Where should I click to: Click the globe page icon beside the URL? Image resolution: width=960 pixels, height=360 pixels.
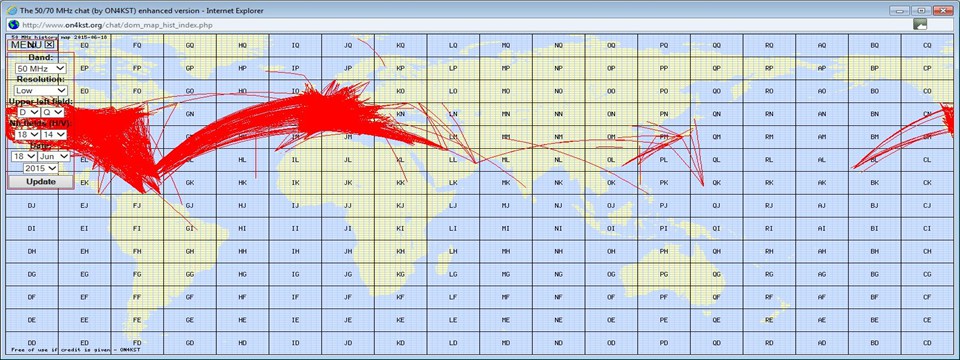click(12, 24)
